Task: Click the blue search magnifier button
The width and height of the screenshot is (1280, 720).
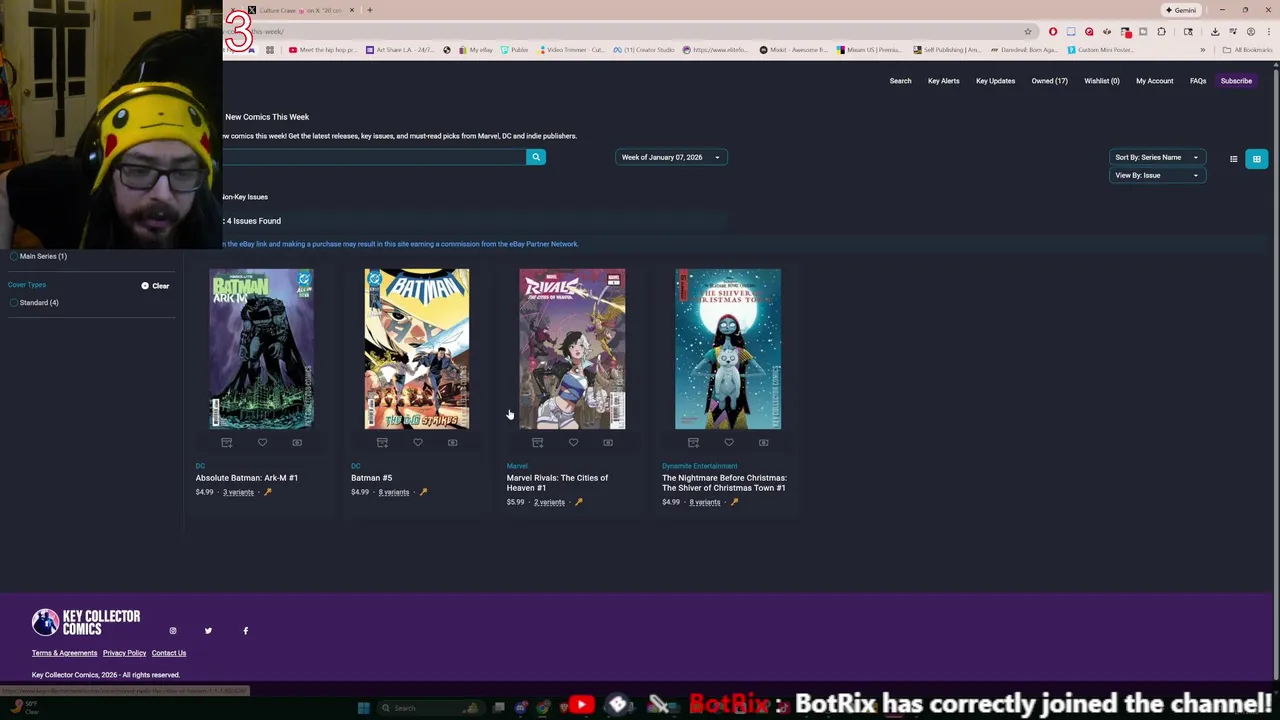Action: (x=536, y=157)
